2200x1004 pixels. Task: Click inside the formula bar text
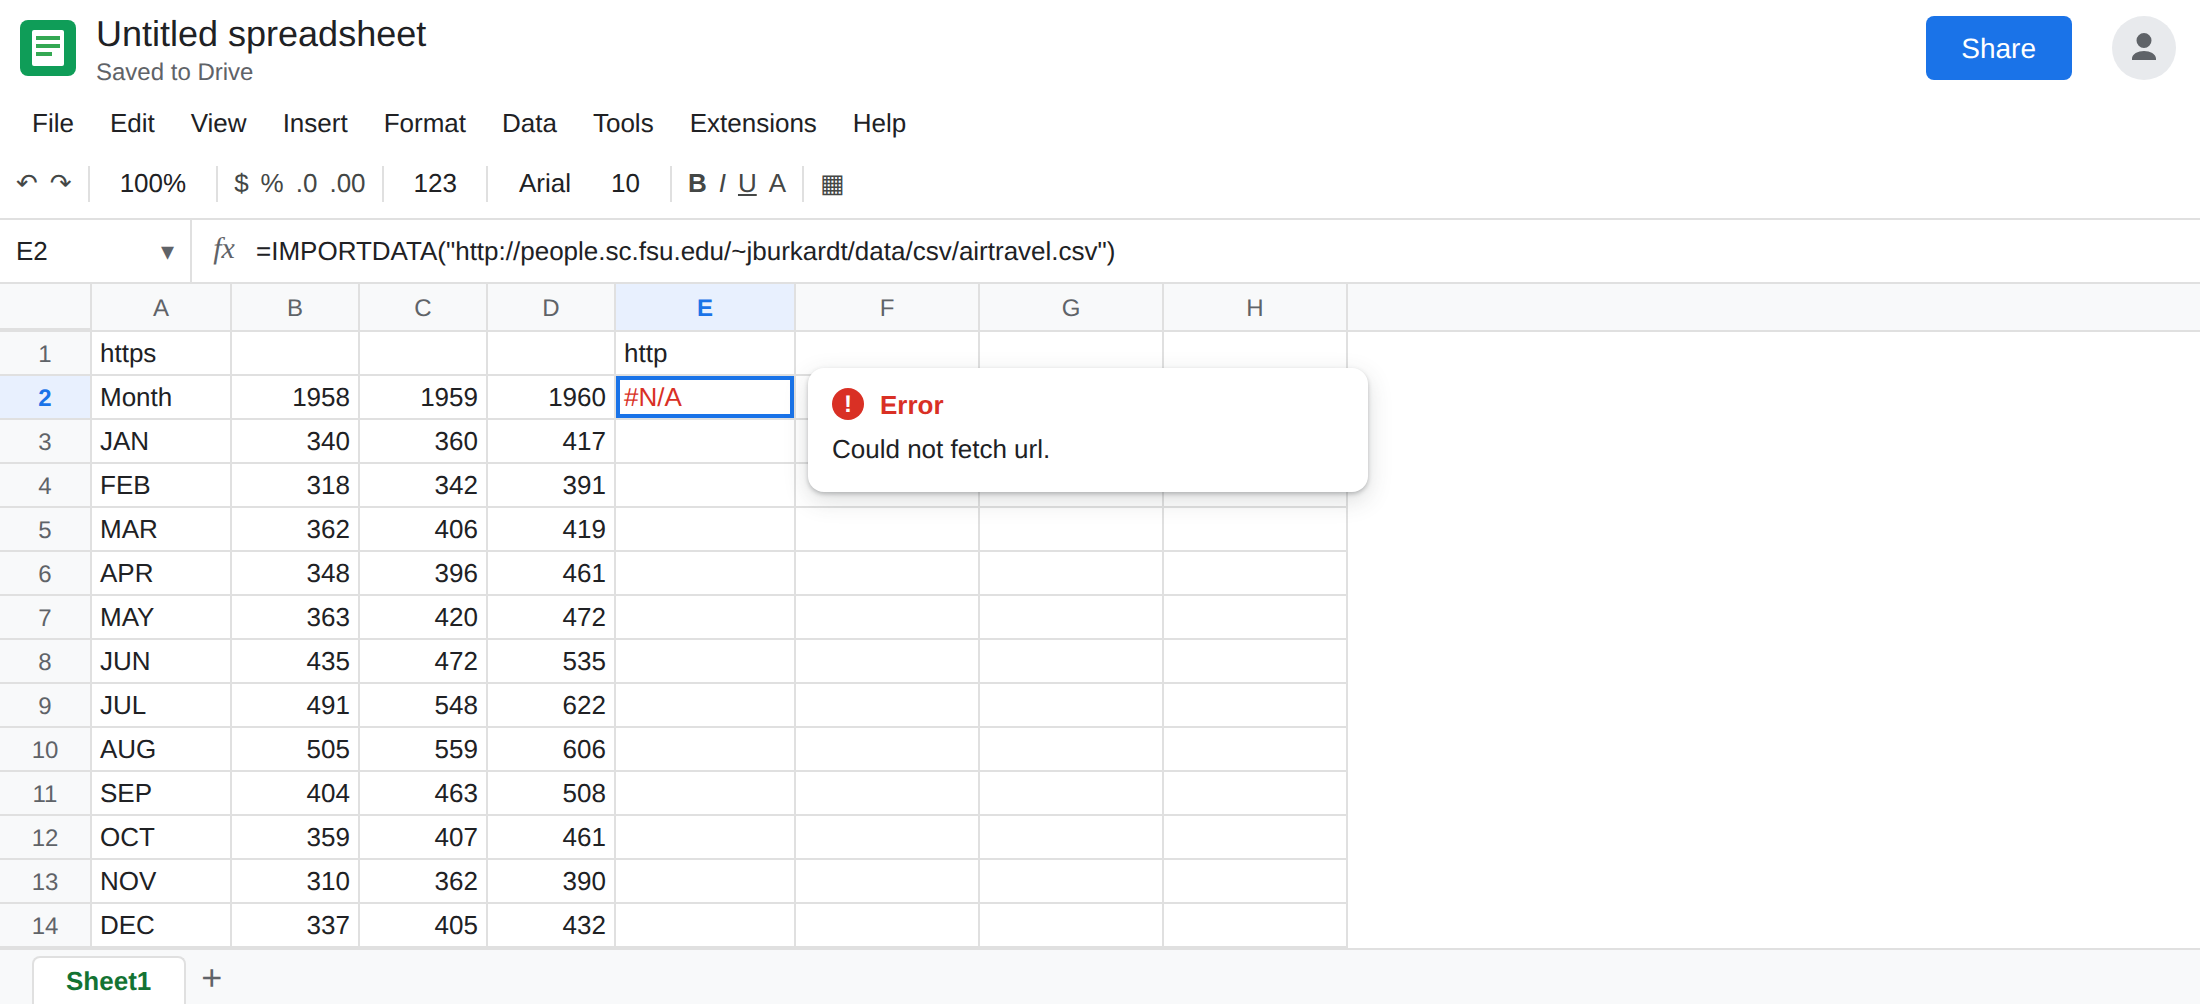pyautogui.click(x=685, y=251)
